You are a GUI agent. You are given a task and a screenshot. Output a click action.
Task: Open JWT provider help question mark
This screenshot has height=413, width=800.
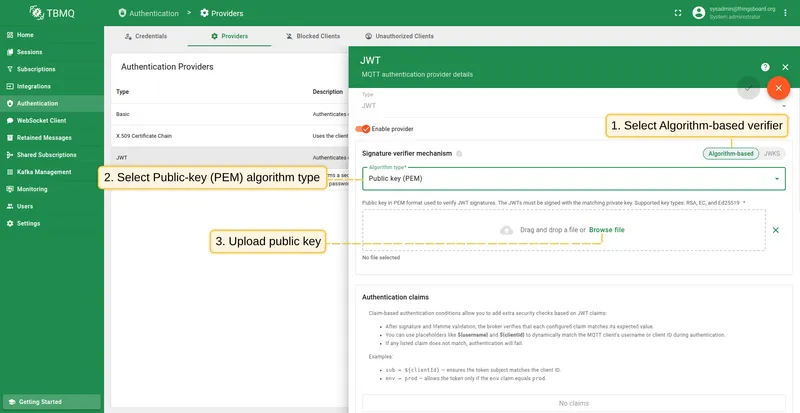tap(765, 67)
